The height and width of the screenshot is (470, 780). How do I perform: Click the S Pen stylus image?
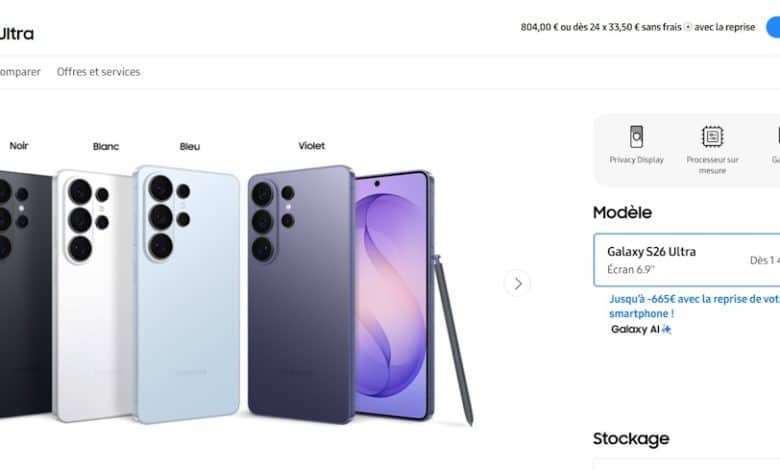452,340
